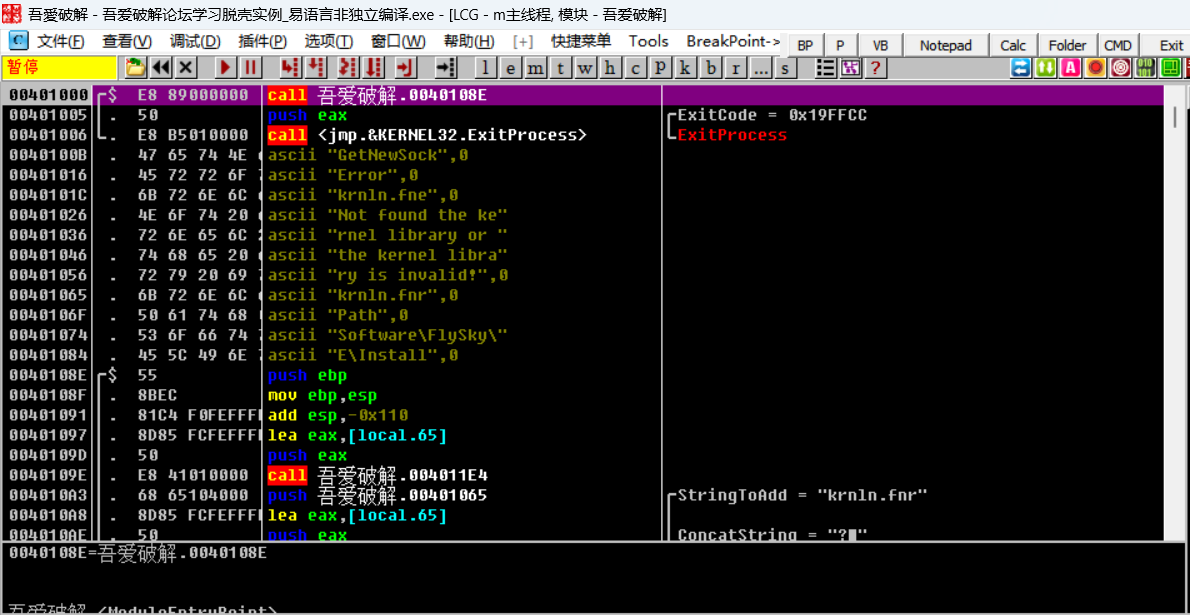1190x615 pixels.
Task: Launch Notepad via the Notepad button
Action: point(946,46)
